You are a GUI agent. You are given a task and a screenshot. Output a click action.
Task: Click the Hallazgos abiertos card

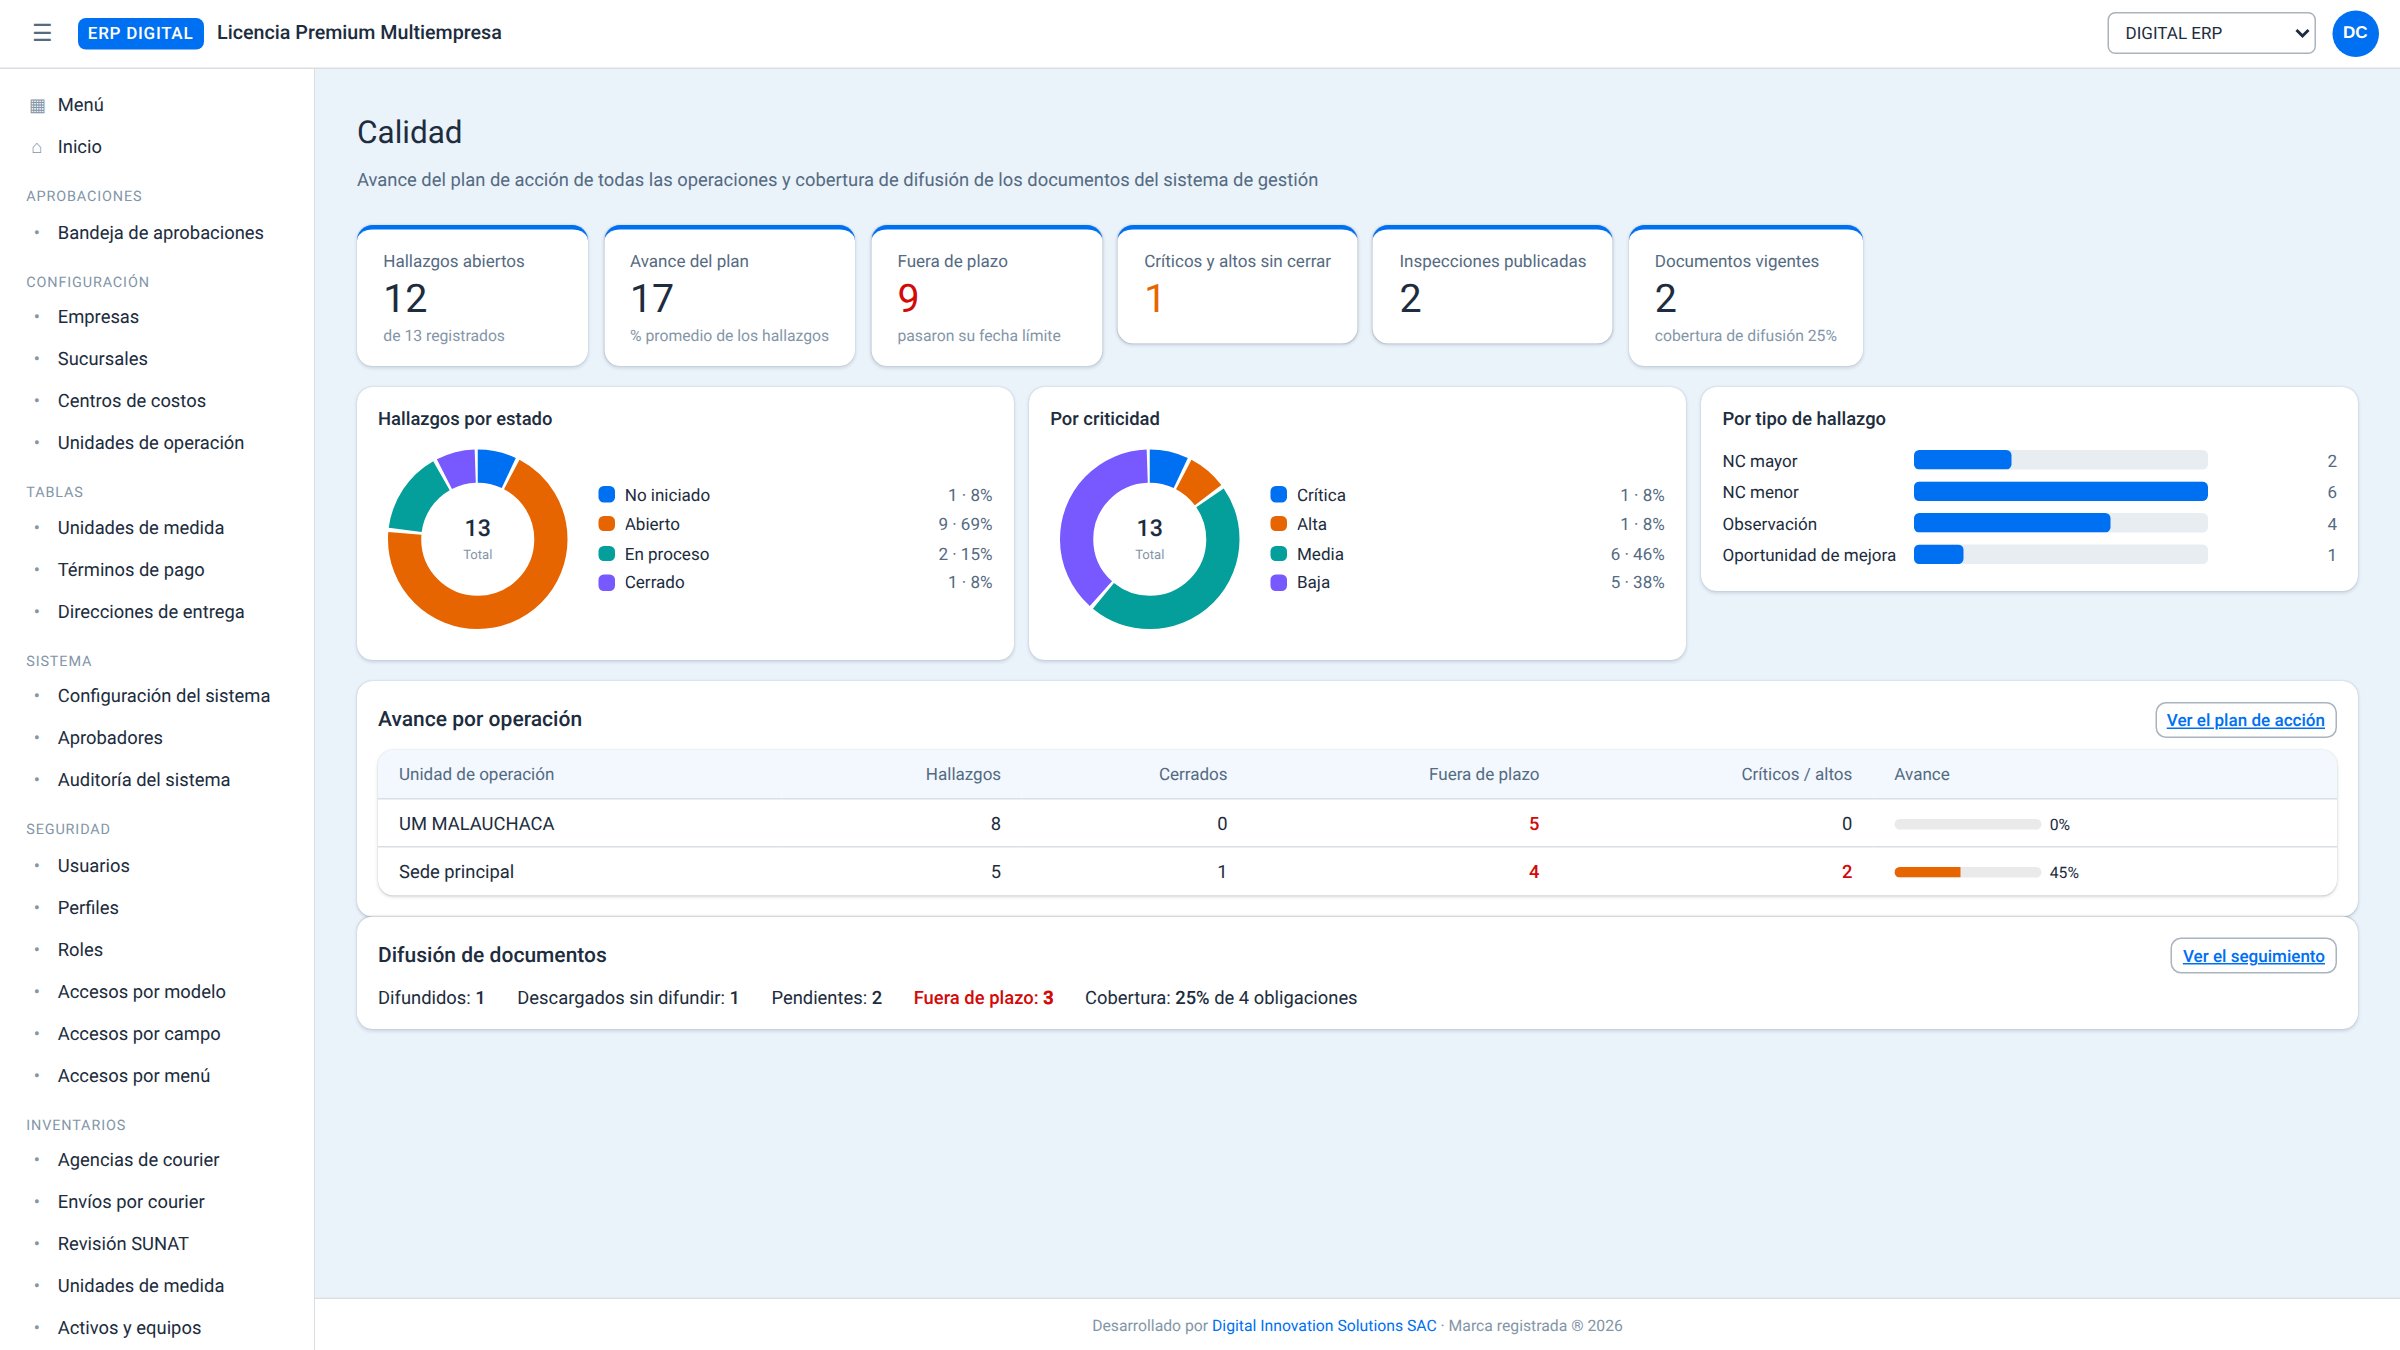coord(472,296)
